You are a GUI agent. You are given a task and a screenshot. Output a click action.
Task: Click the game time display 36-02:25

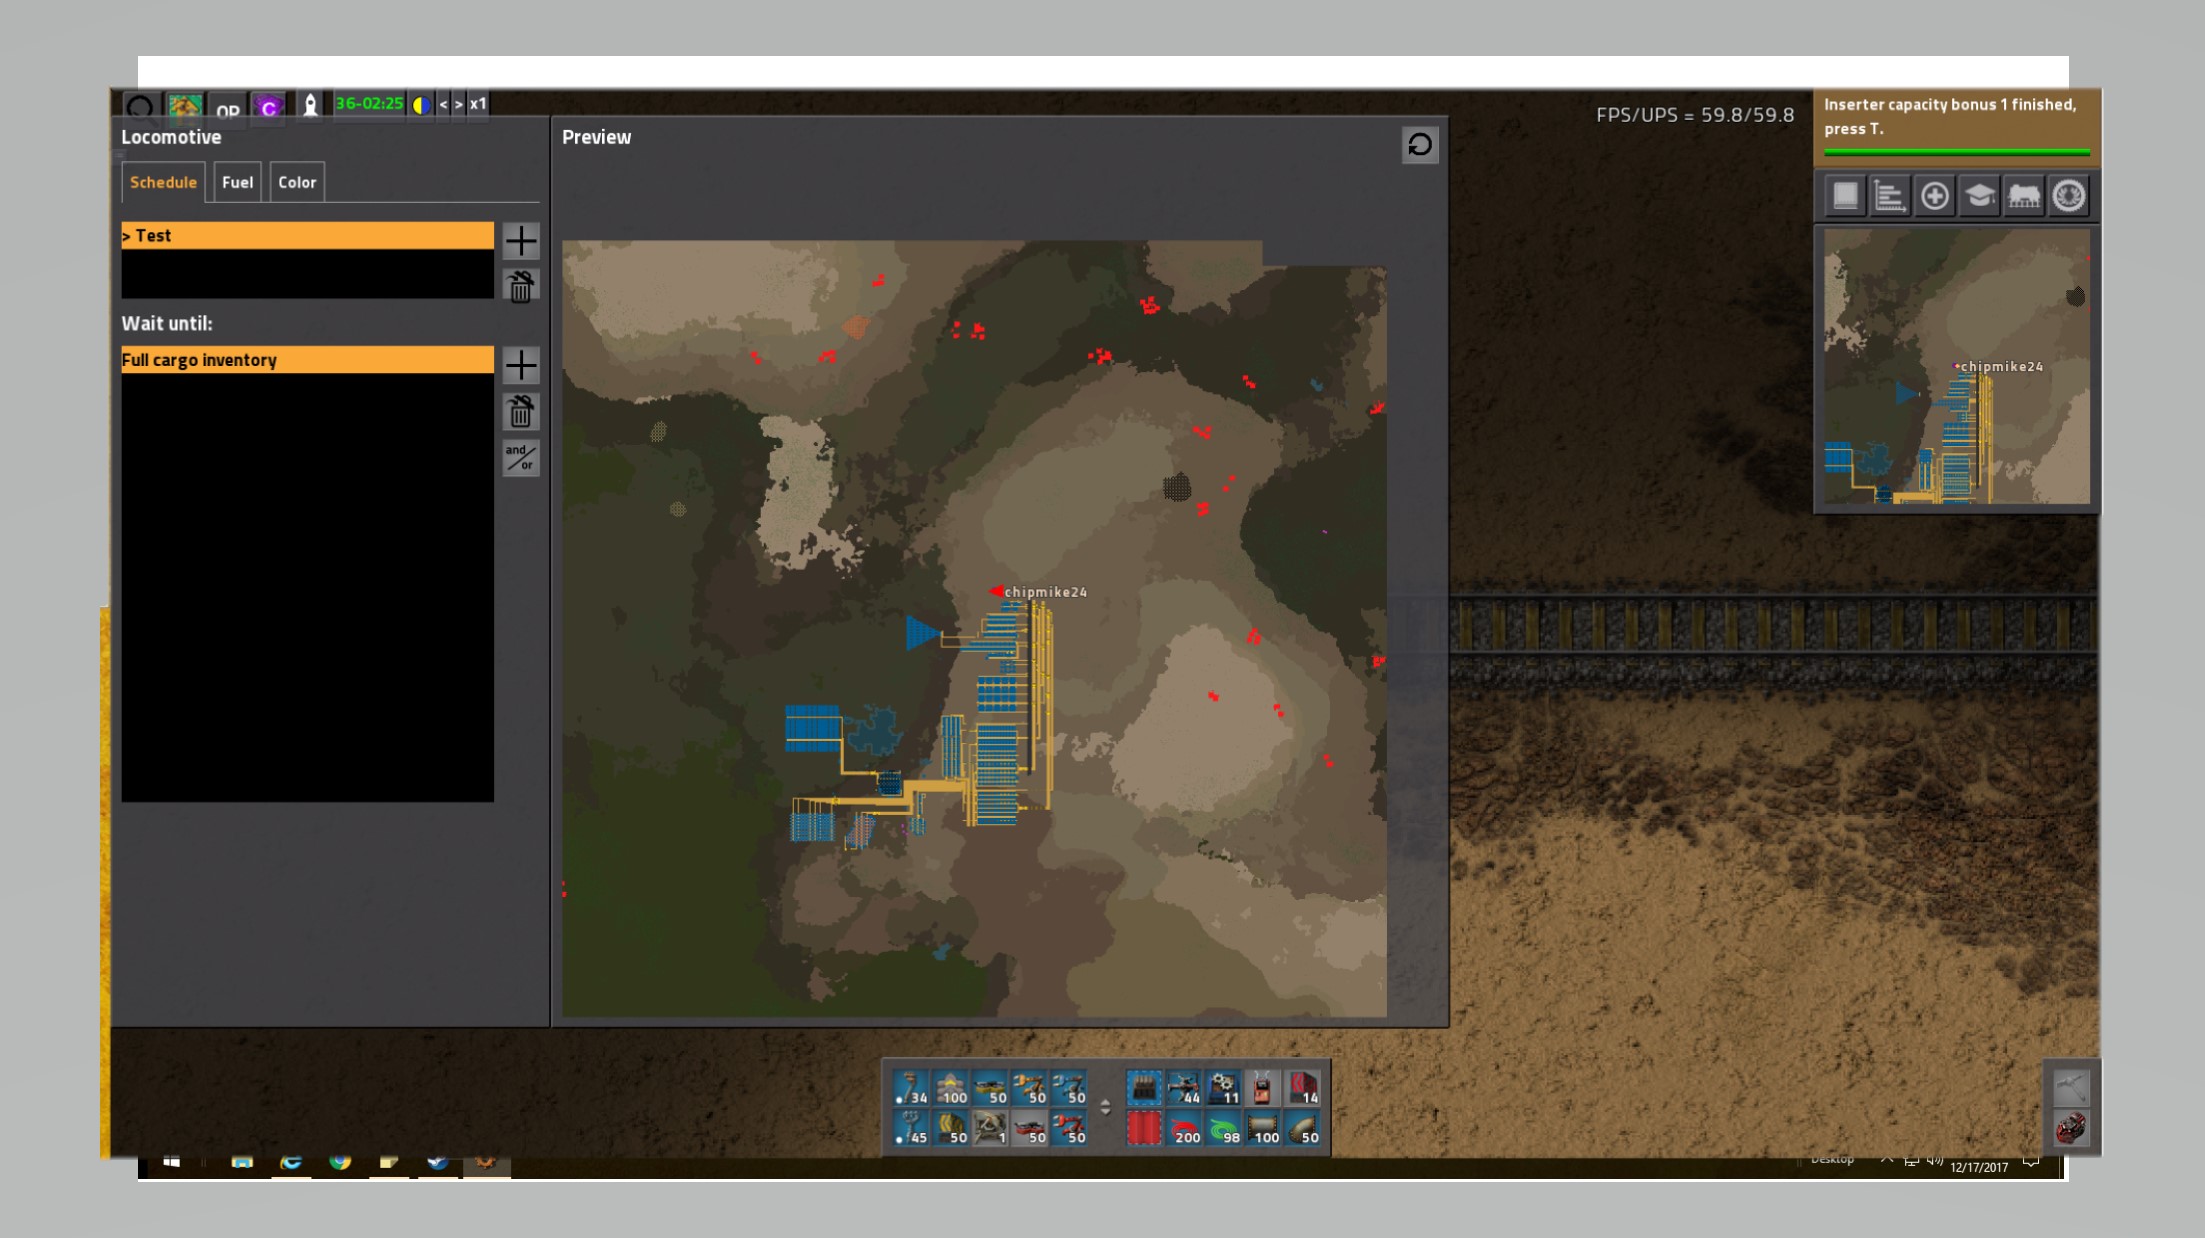click(x=369, y=103)
